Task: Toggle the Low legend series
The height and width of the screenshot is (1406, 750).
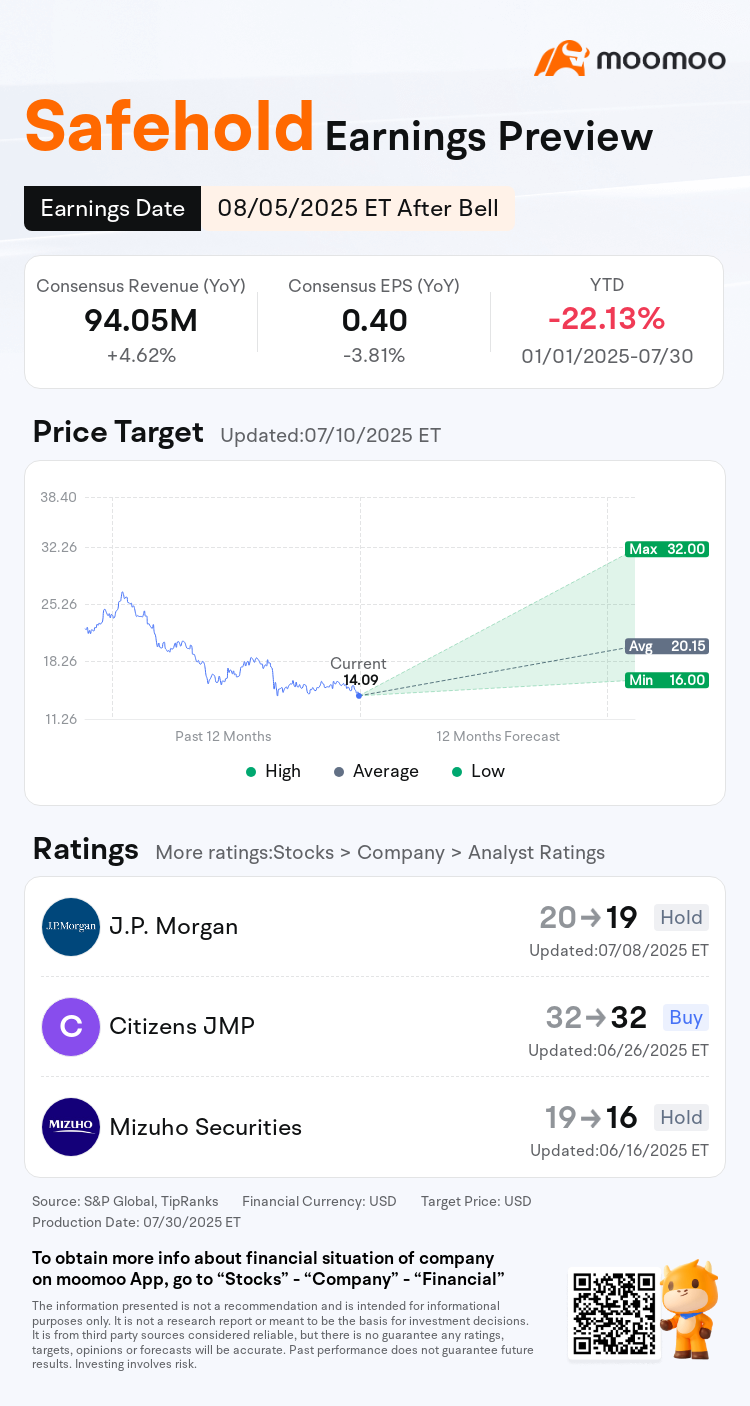Action: (478, 771)
